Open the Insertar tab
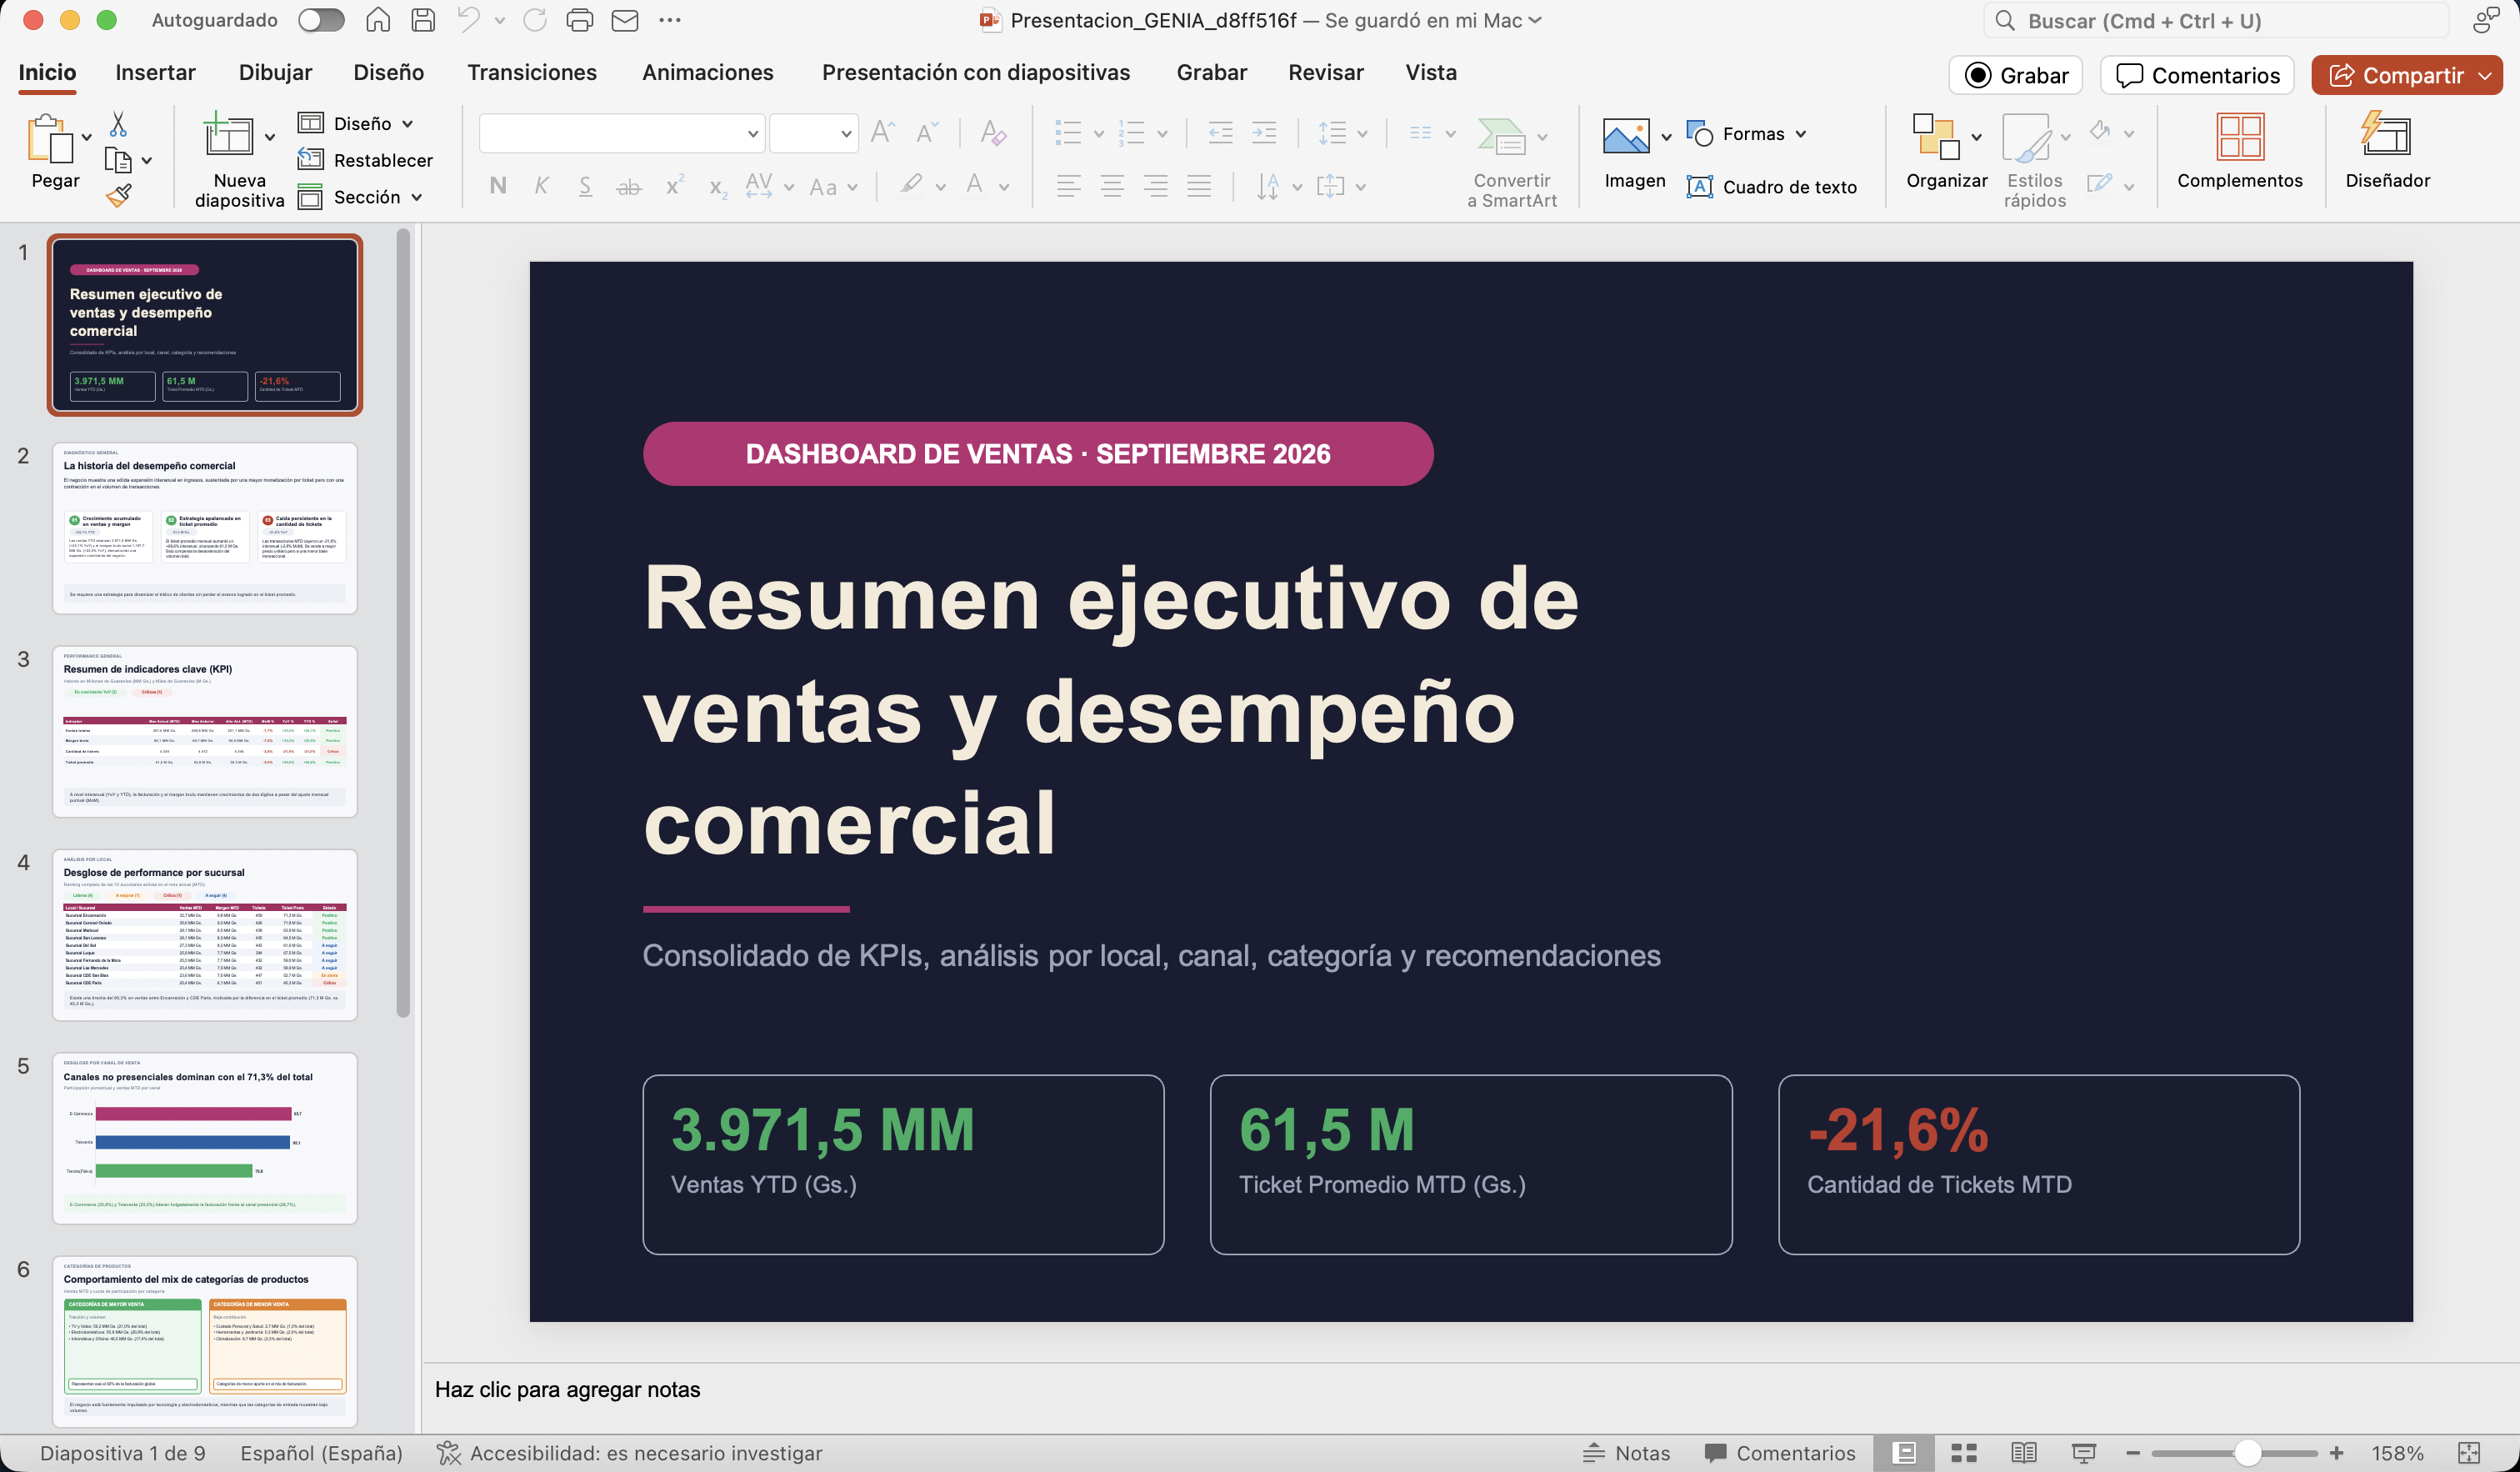The width and height of the screenshot is (2520, 1472). click(x=155, y=72)
